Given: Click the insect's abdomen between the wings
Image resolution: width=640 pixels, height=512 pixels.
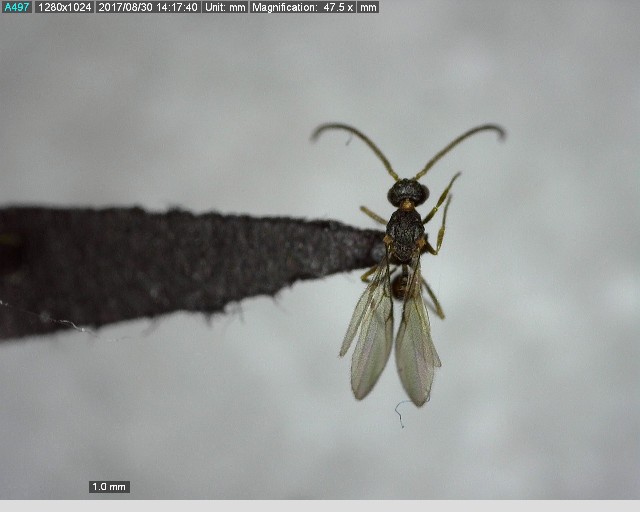Looking at the screenshot, I should coord(399,287).
